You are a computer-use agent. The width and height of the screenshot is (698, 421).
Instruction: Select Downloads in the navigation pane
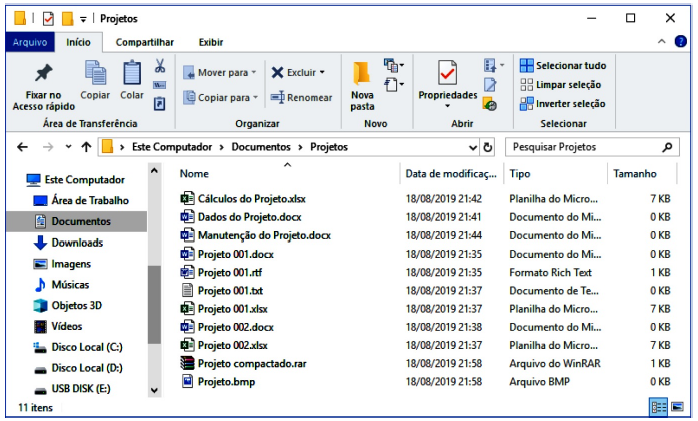[x=77, y=243]
